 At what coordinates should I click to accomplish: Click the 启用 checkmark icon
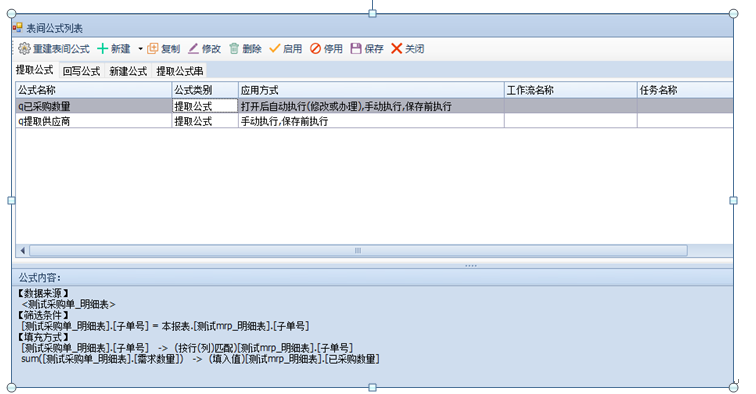click(x=274, y=49)
